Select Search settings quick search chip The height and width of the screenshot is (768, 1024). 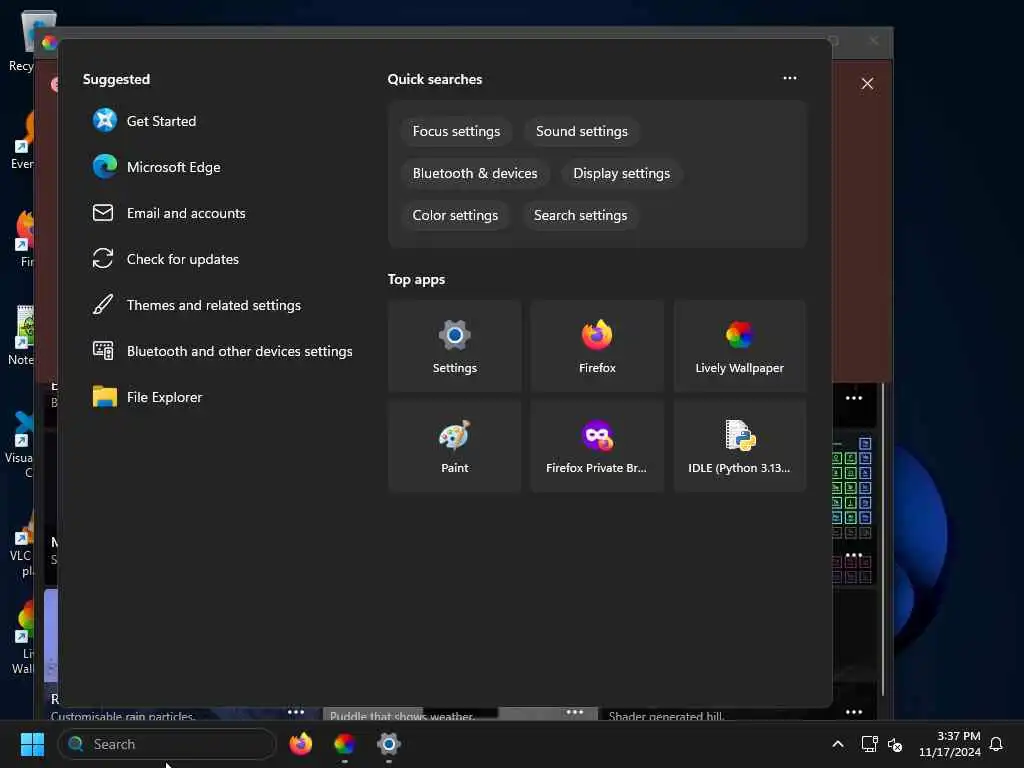[x=580, y=215]
